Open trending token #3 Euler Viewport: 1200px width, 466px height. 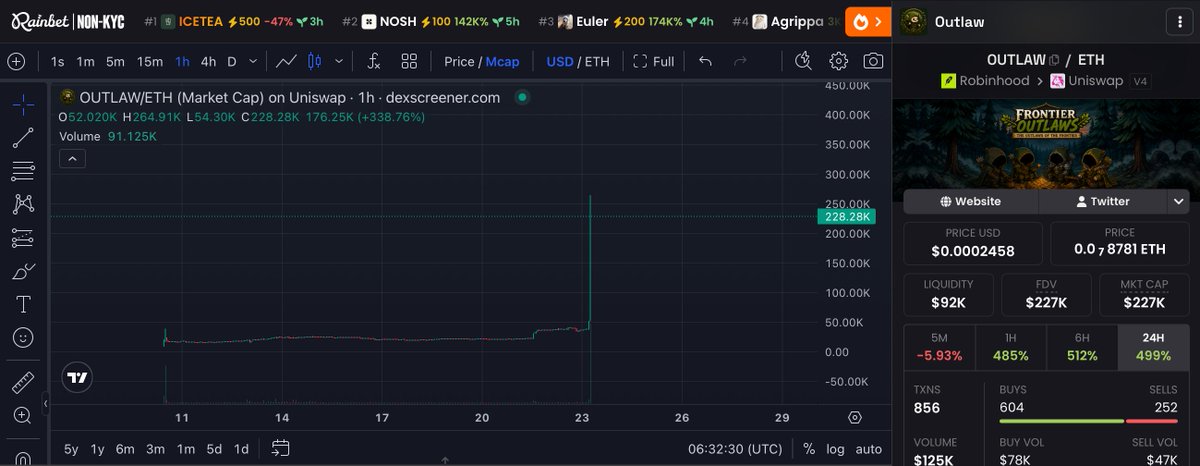coord(627,21)
